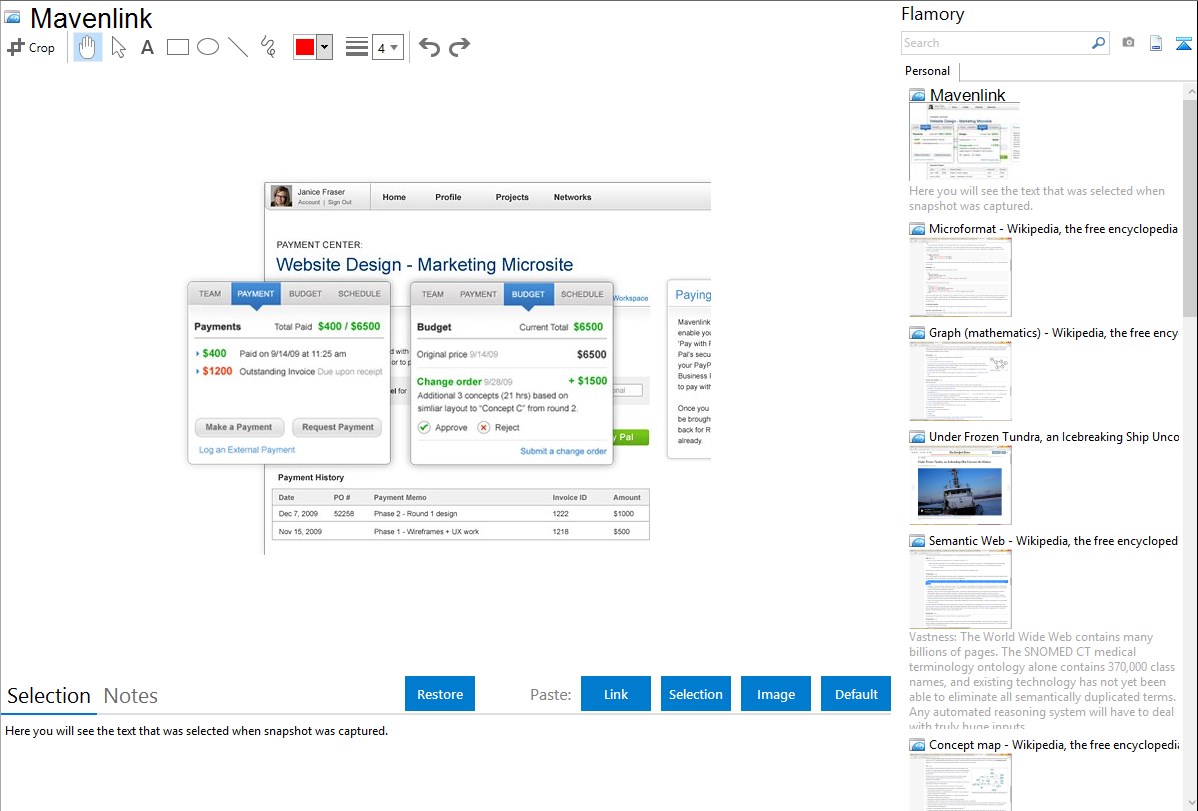Click icon beside Graph (mathematics) entry

[917, 333]
